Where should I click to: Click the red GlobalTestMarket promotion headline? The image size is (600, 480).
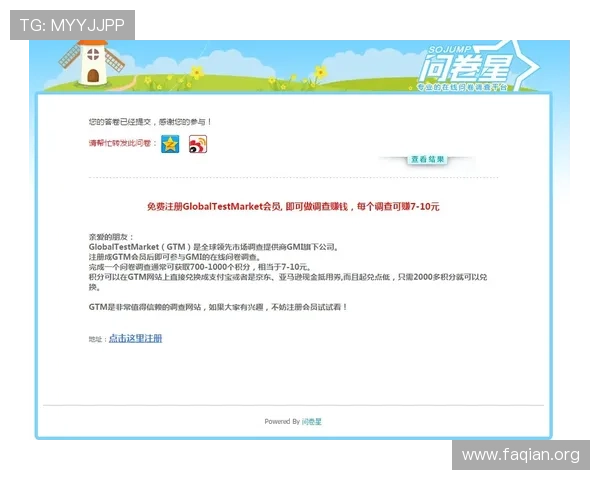pos(293,207)
